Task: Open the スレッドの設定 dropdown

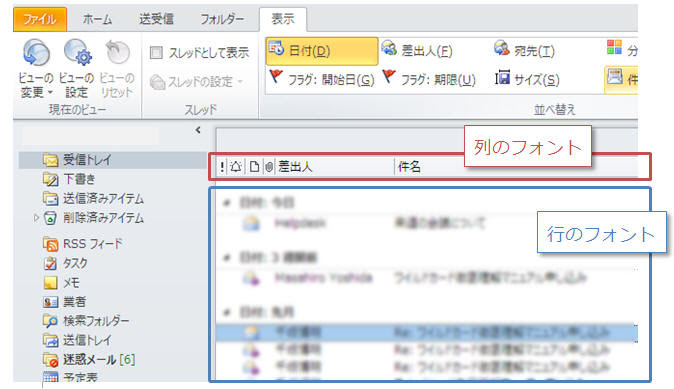Action: pyautogui.click(x=196, y=82)
